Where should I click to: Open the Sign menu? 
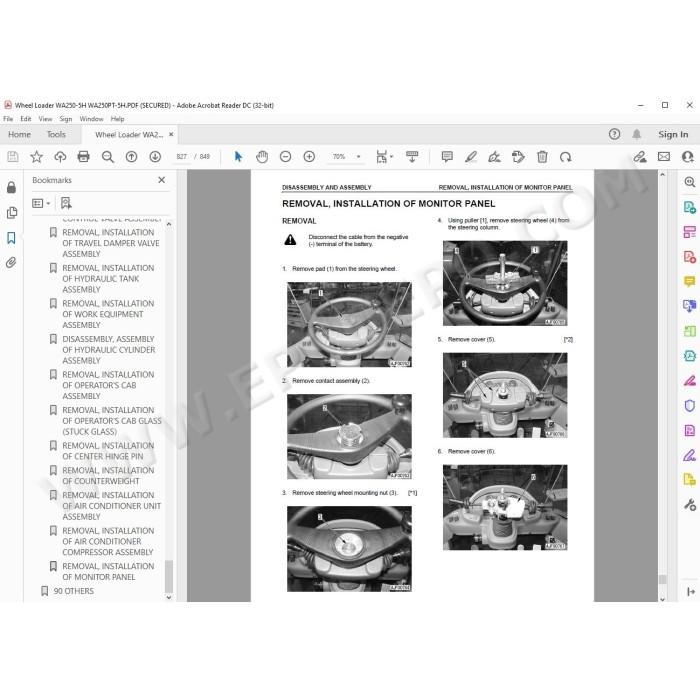click(x=66, y=119)
